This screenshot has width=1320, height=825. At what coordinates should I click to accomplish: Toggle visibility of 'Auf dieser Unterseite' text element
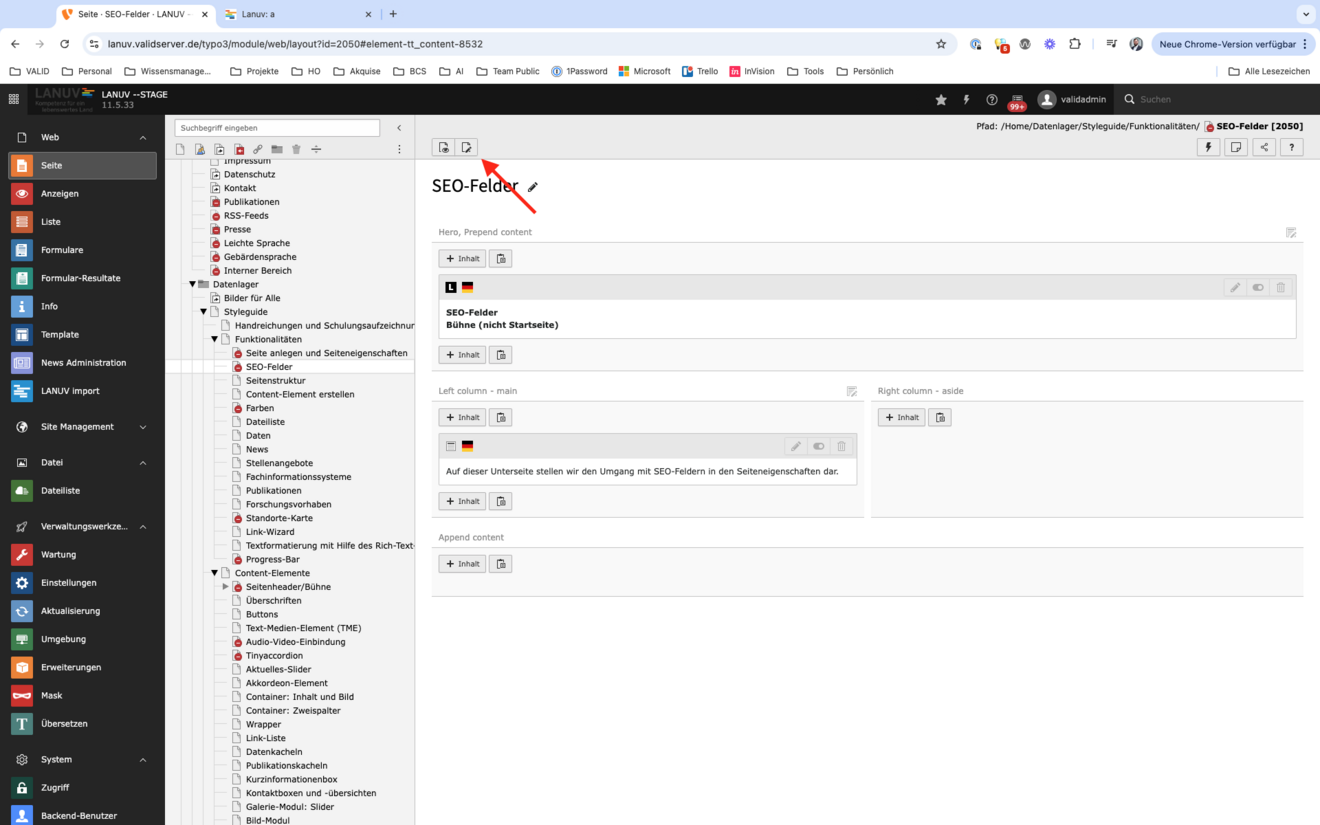(x=819, y=447)
